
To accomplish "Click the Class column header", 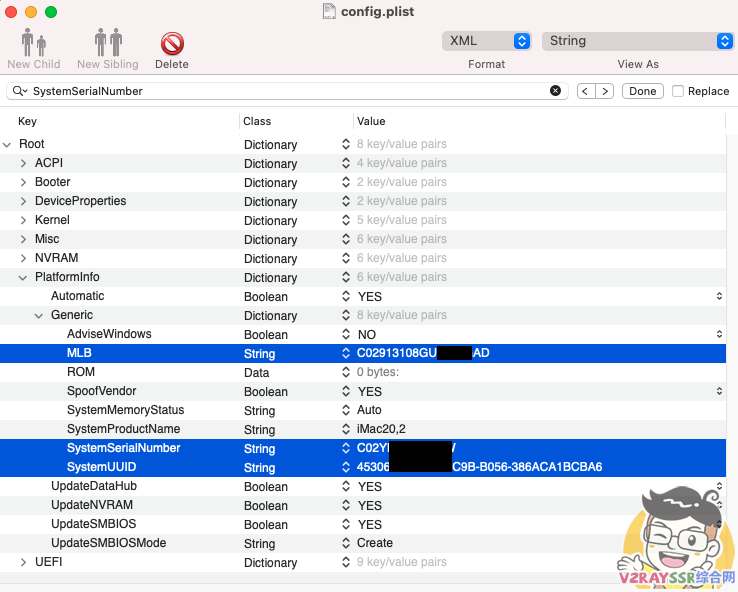I will click(257, 121).
